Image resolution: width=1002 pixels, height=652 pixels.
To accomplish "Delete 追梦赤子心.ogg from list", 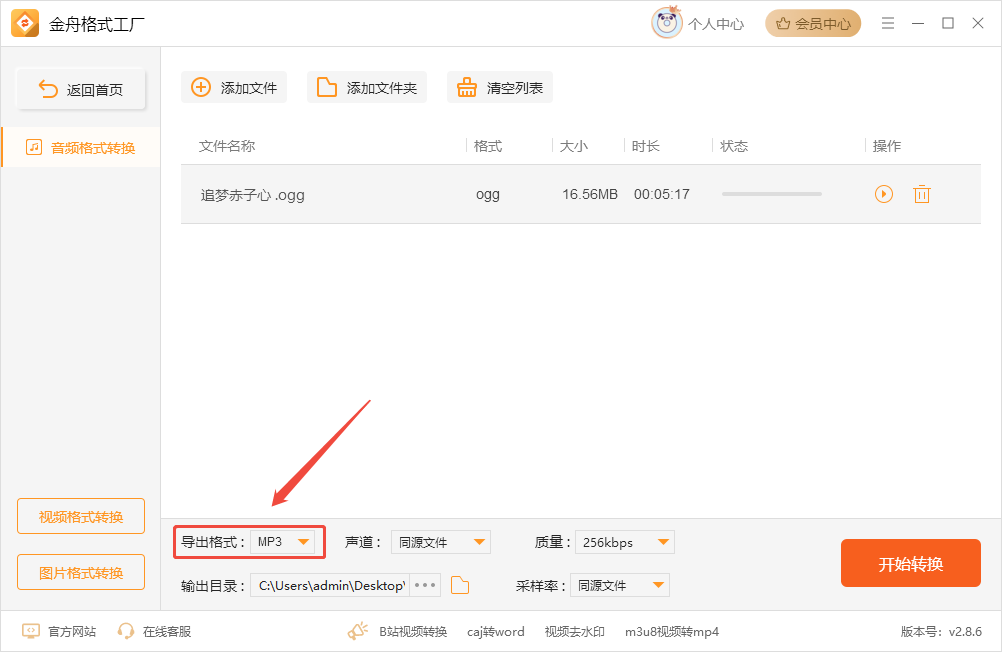I will [x=921, y=194].
